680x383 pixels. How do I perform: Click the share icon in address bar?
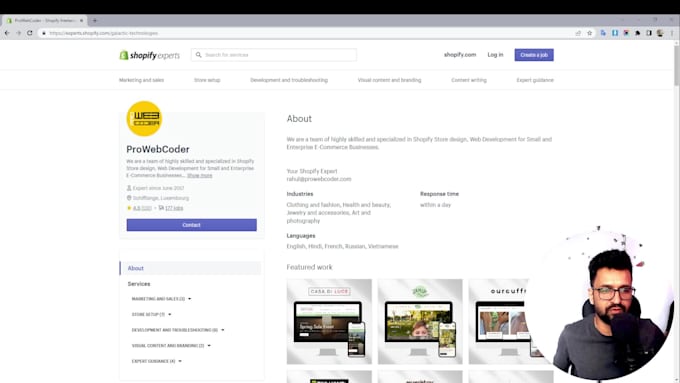coord(578,33)
